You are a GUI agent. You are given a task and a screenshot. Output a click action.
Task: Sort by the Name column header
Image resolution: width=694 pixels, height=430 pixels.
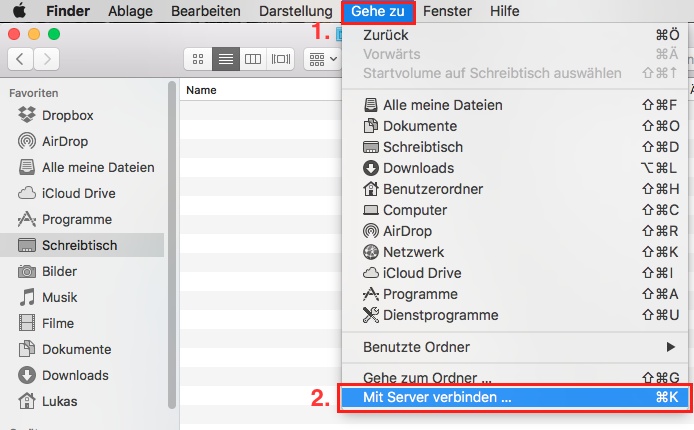(x=201, y=90)
